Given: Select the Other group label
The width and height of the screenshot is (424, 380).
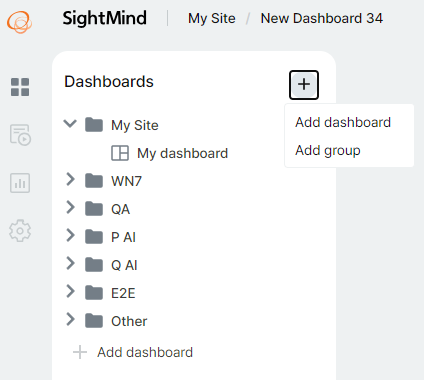Looking at the screenshot, I should coord(129,321).
